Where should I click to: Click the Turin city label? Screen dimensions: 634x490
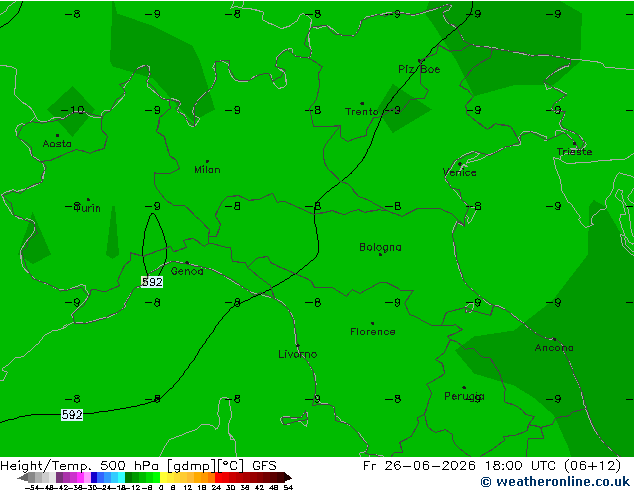click(88, 208)
